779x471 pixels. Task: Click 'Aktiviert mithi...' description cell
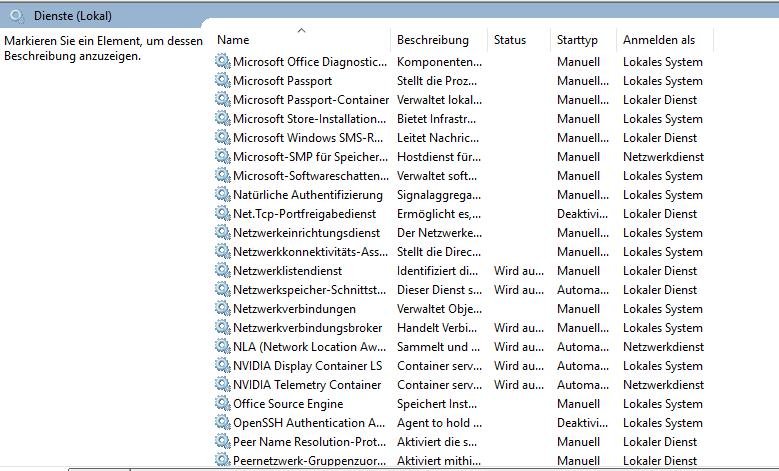tap(439, 461)
